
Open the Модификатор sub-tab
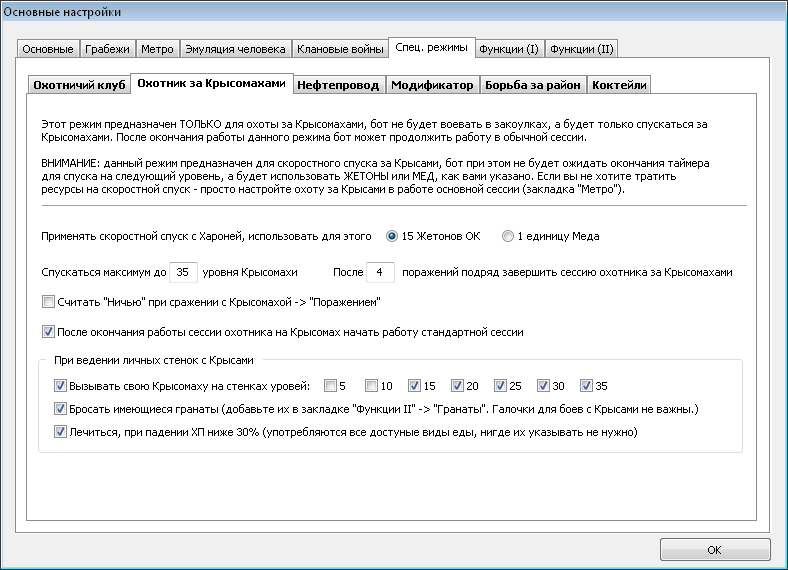pos(432,85)
